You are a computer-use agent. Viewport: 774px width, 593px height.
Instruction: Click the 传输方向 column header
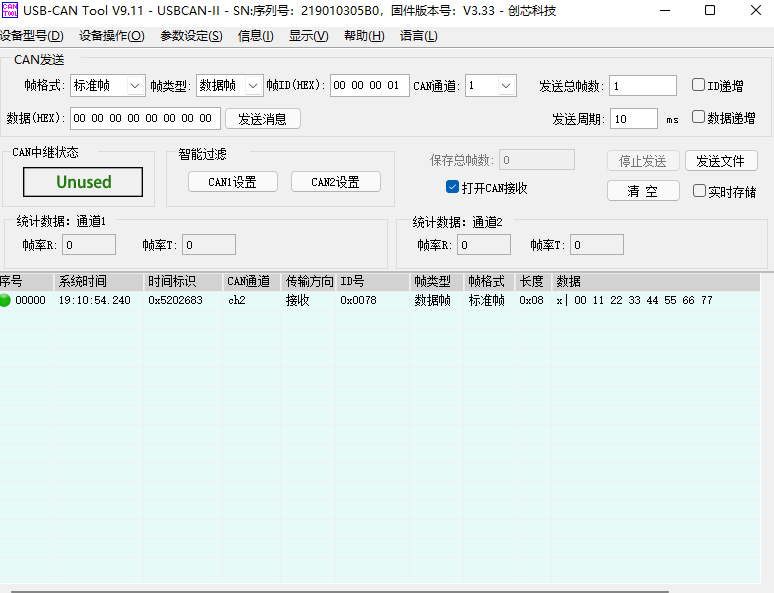[308, 282]
